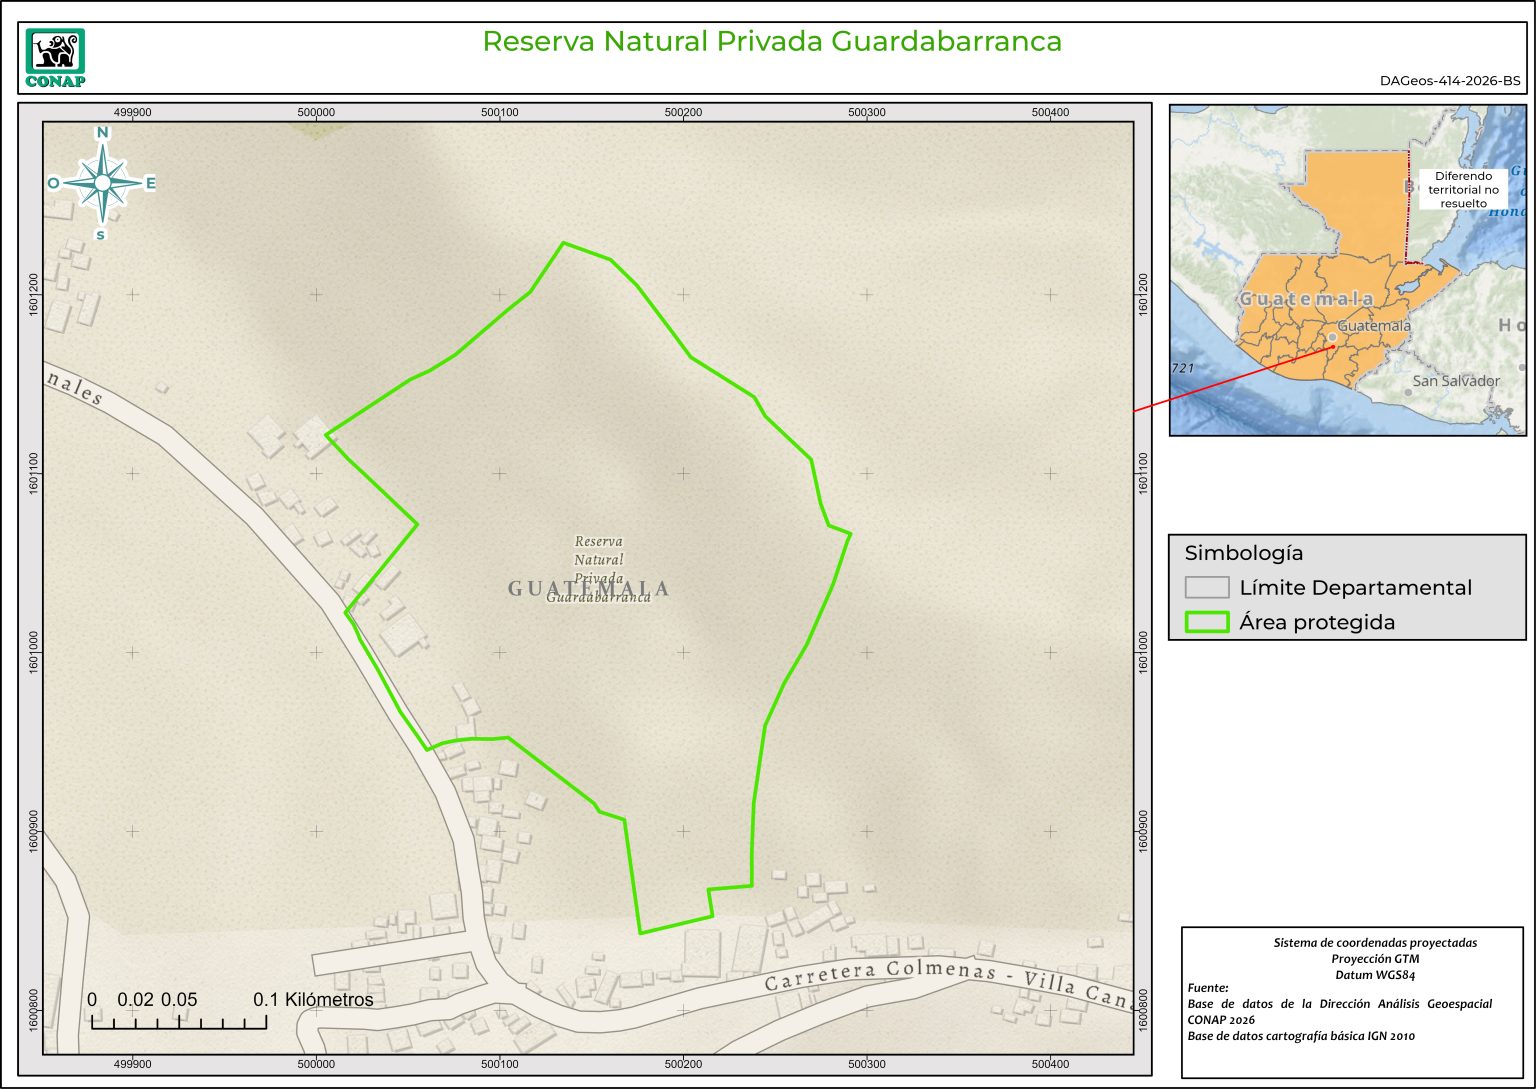Click the italic reserve name label inside polygon
This screenshot has width=1536, height=1089.
click(598, 569)
